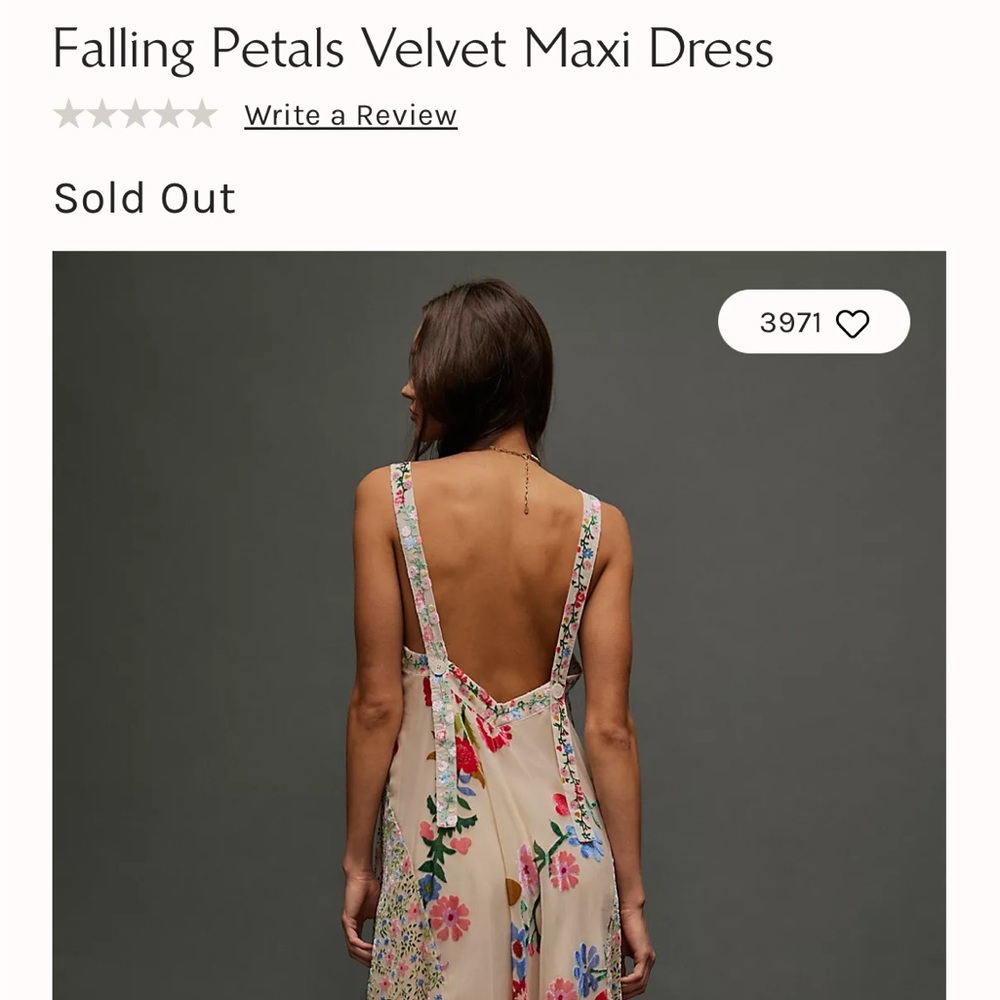
Task: Click the Sold Out availability label
Action: pyautogui.click(x=146, y=197)
